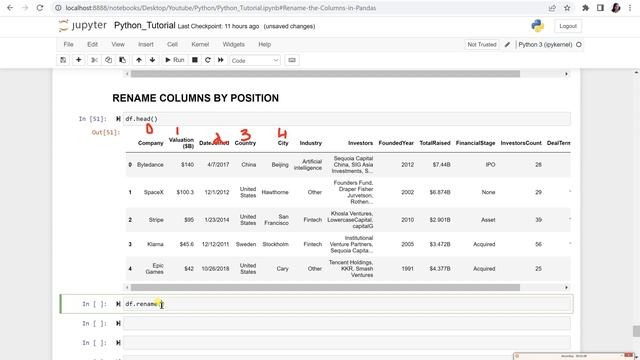Click the RENAME COLUMNS BY POSITION heading
This screenshot has width=640, height=360.
(x=196, y=98)
